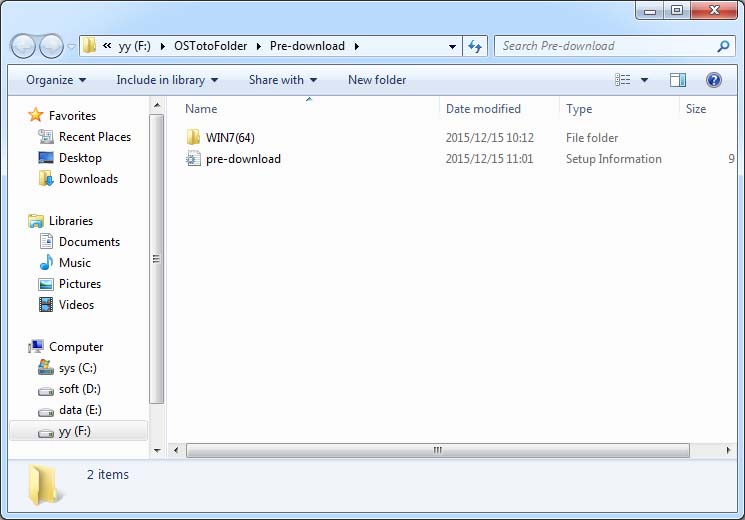
Task: Click navigation pane scroll up arrow
Action: [157, 105]
